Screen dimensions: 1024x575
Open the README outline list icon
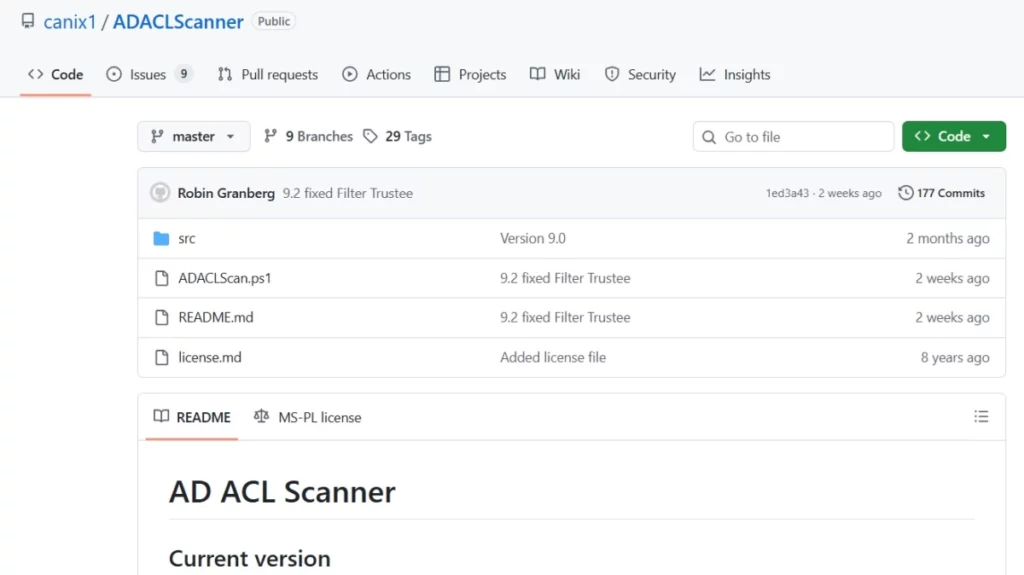click(x=981, y=416)
